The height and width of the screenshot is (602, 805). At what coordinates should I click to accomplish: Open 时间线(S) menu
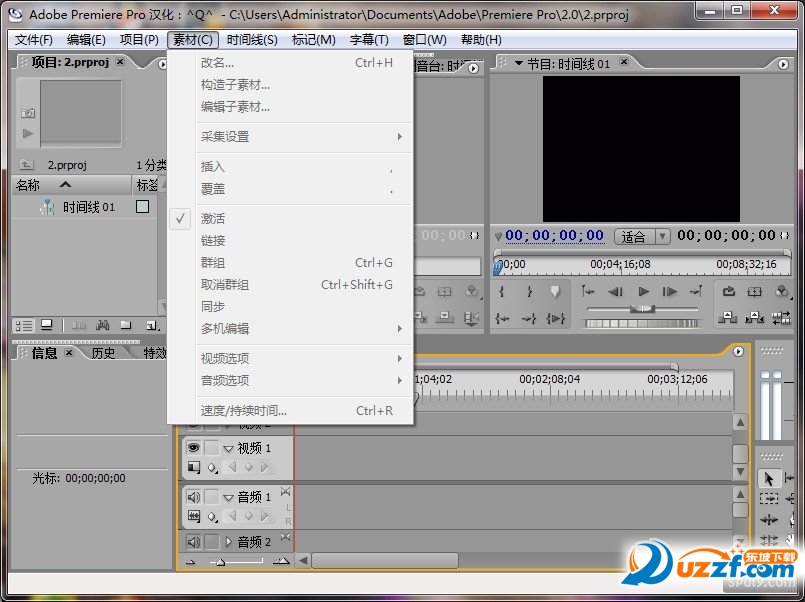(252, 40)
